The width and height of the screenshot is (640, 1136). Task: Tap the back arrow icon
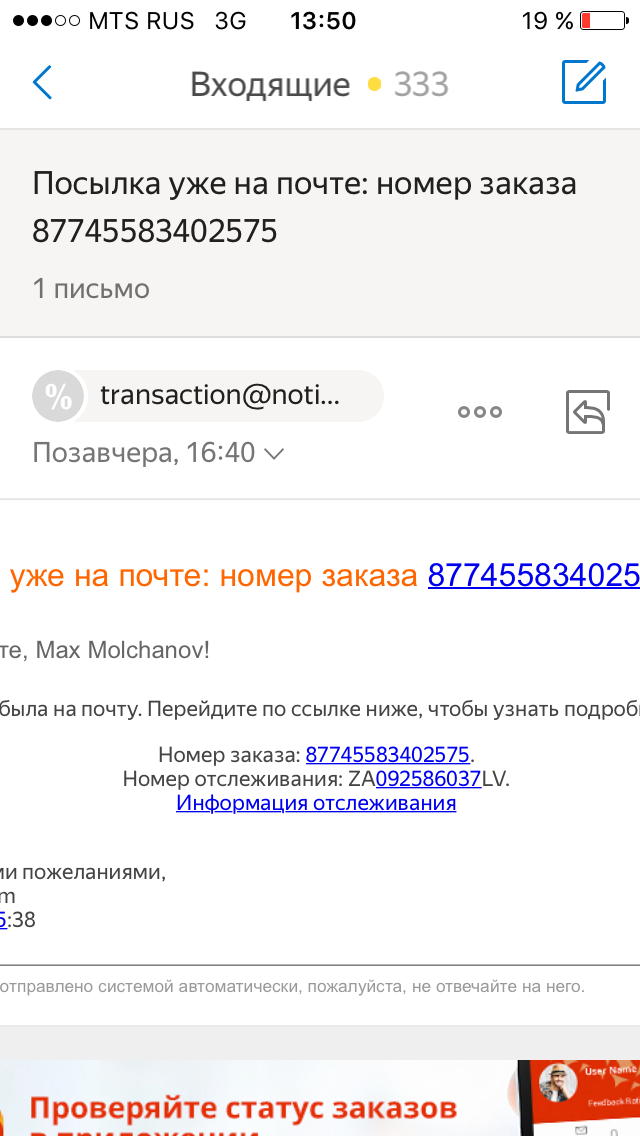(x=43, y=83)
